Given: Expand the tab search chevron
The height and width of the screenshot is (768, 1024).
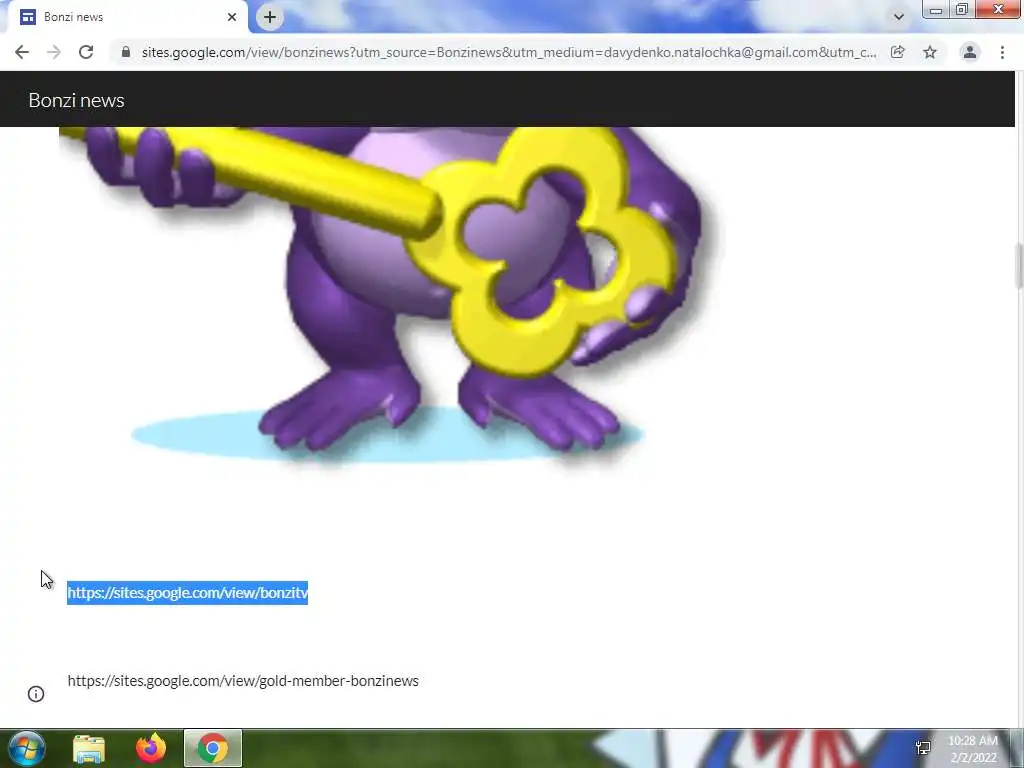Looking at the screenshot, I should pyautogui.click(x=899, y=17).
